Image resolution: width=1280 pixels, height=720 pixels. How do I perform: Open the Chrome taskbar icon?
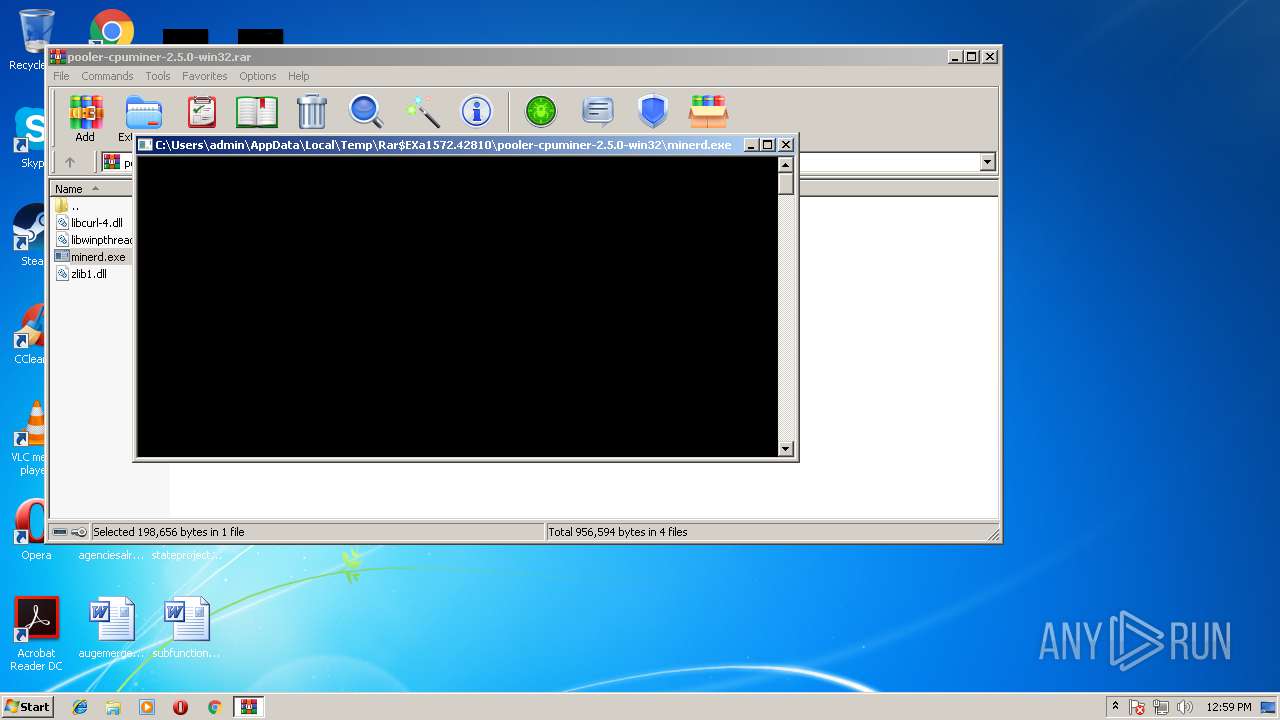point(214,707)
